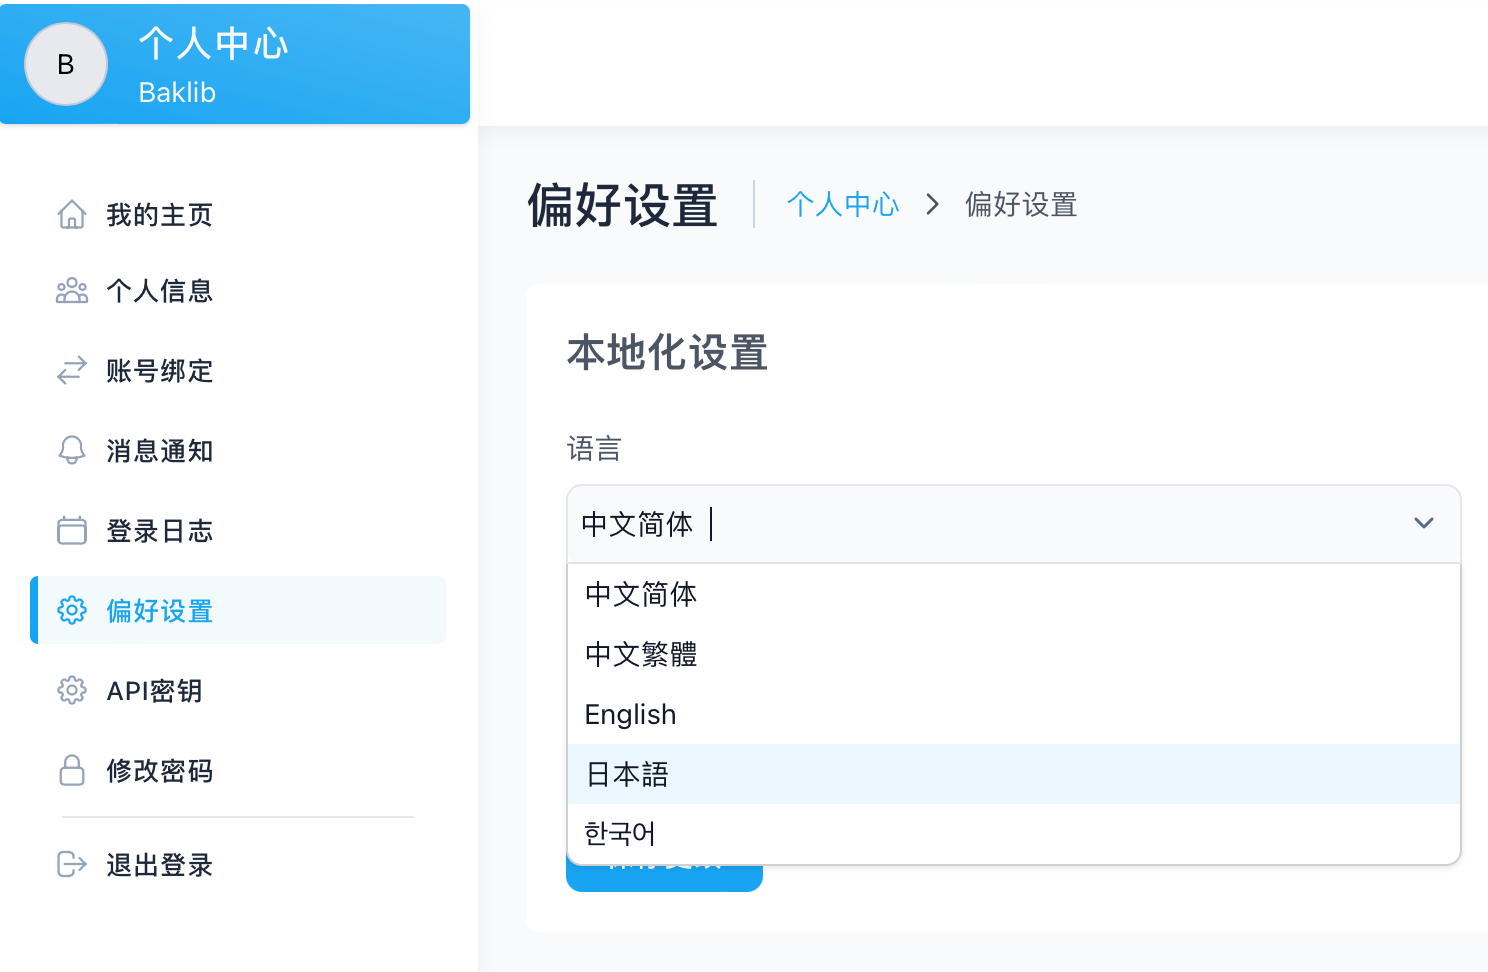Select 한국어 from the language dropdown
1488x972 pixels.
619,833
